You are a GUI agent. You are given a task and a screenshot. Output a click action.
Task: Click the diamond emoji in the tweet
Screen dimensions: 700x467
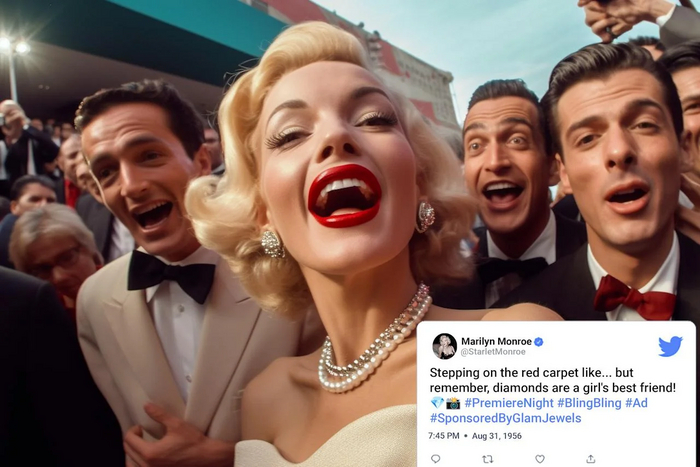click(x=437, y=403)
